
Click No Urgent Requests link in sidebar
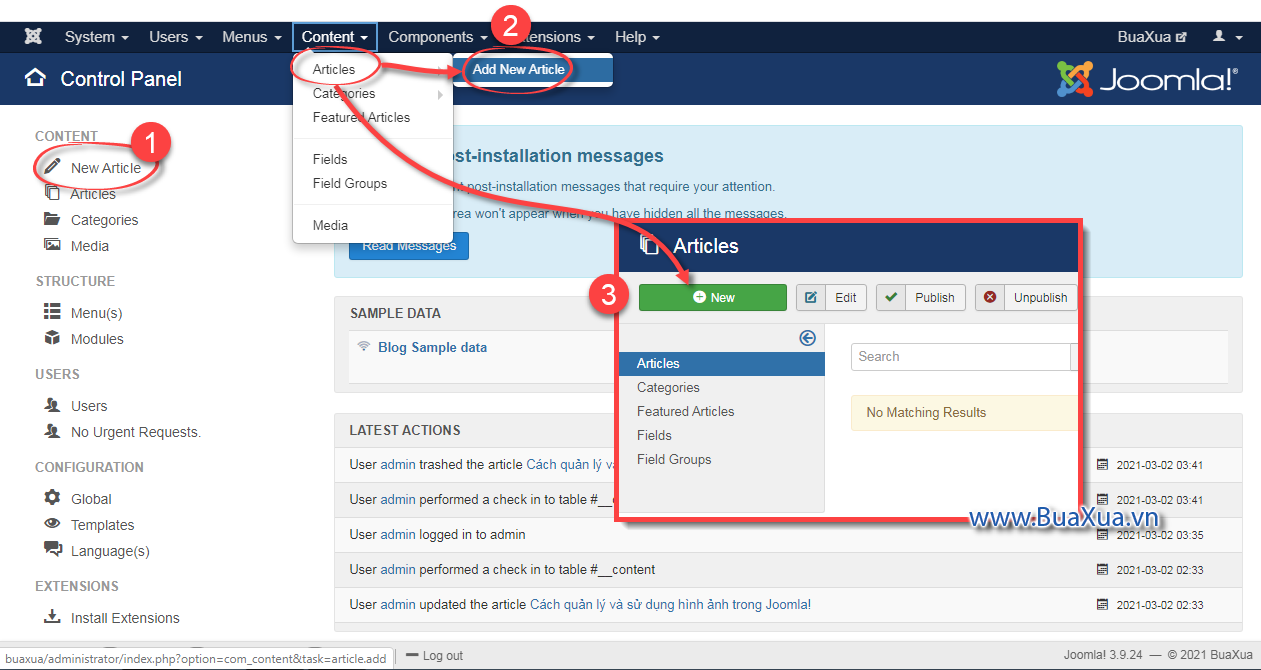coord(136,432)
